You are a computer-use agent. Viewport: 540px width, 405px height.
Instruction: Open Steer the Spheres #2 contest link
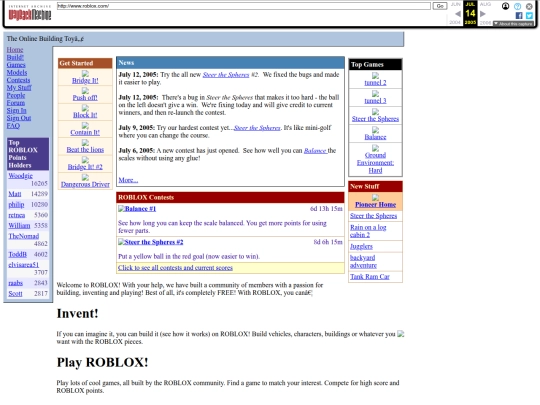pos(154,242)
